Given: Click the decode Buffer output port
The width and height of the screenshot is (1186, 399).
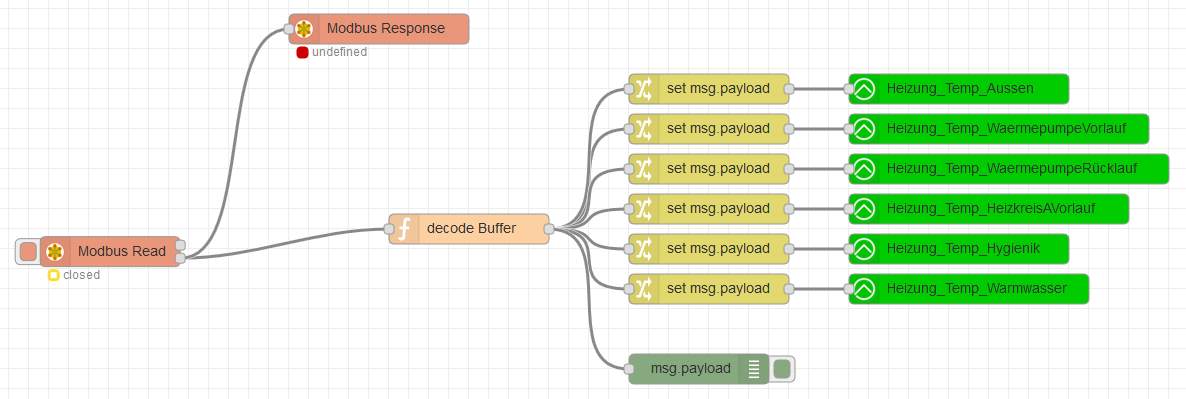Looking at the screenshot, I should point(549,228).
